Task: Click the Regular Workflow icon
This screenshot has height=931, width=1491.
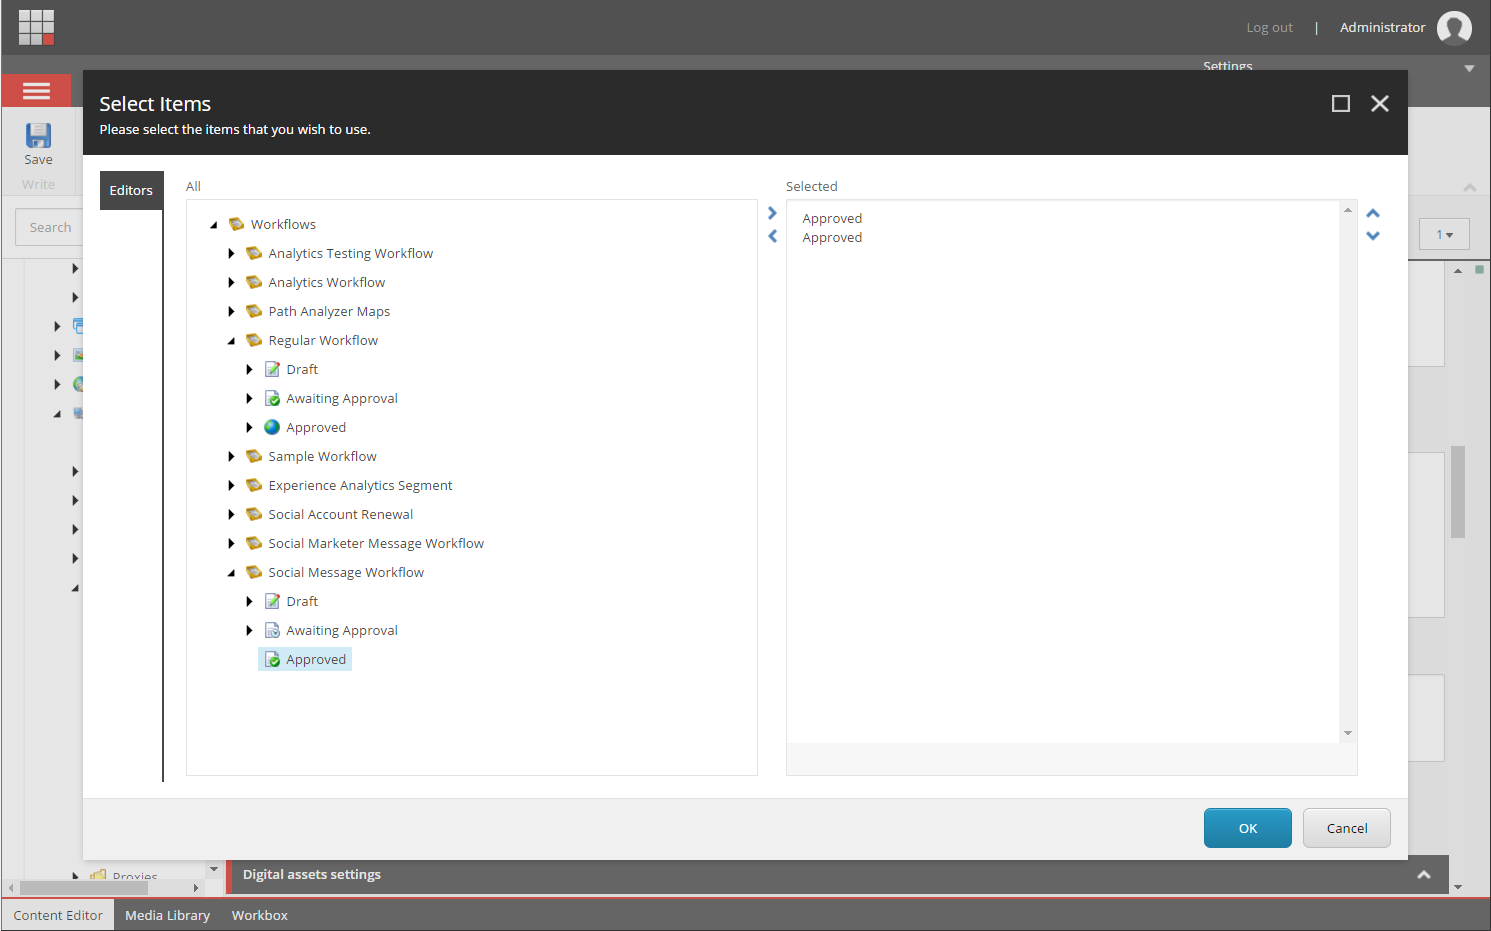Action: pos(254,340)
